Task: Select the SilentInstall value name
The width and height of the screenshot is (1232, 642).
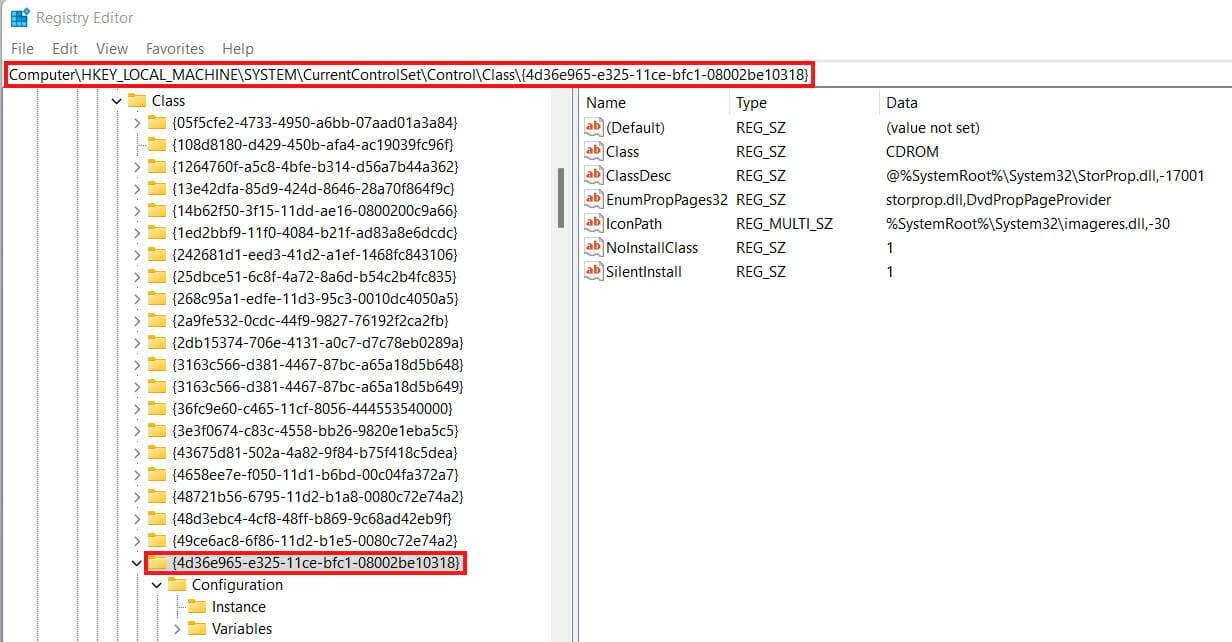Action: click(644, 272)
